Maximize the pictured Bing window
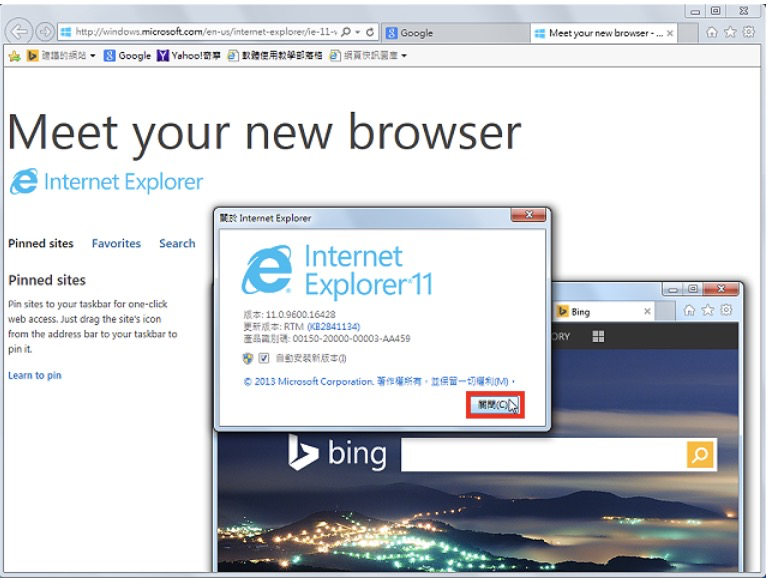This screenshot has width=770, height=578. (x=693, y=289)
